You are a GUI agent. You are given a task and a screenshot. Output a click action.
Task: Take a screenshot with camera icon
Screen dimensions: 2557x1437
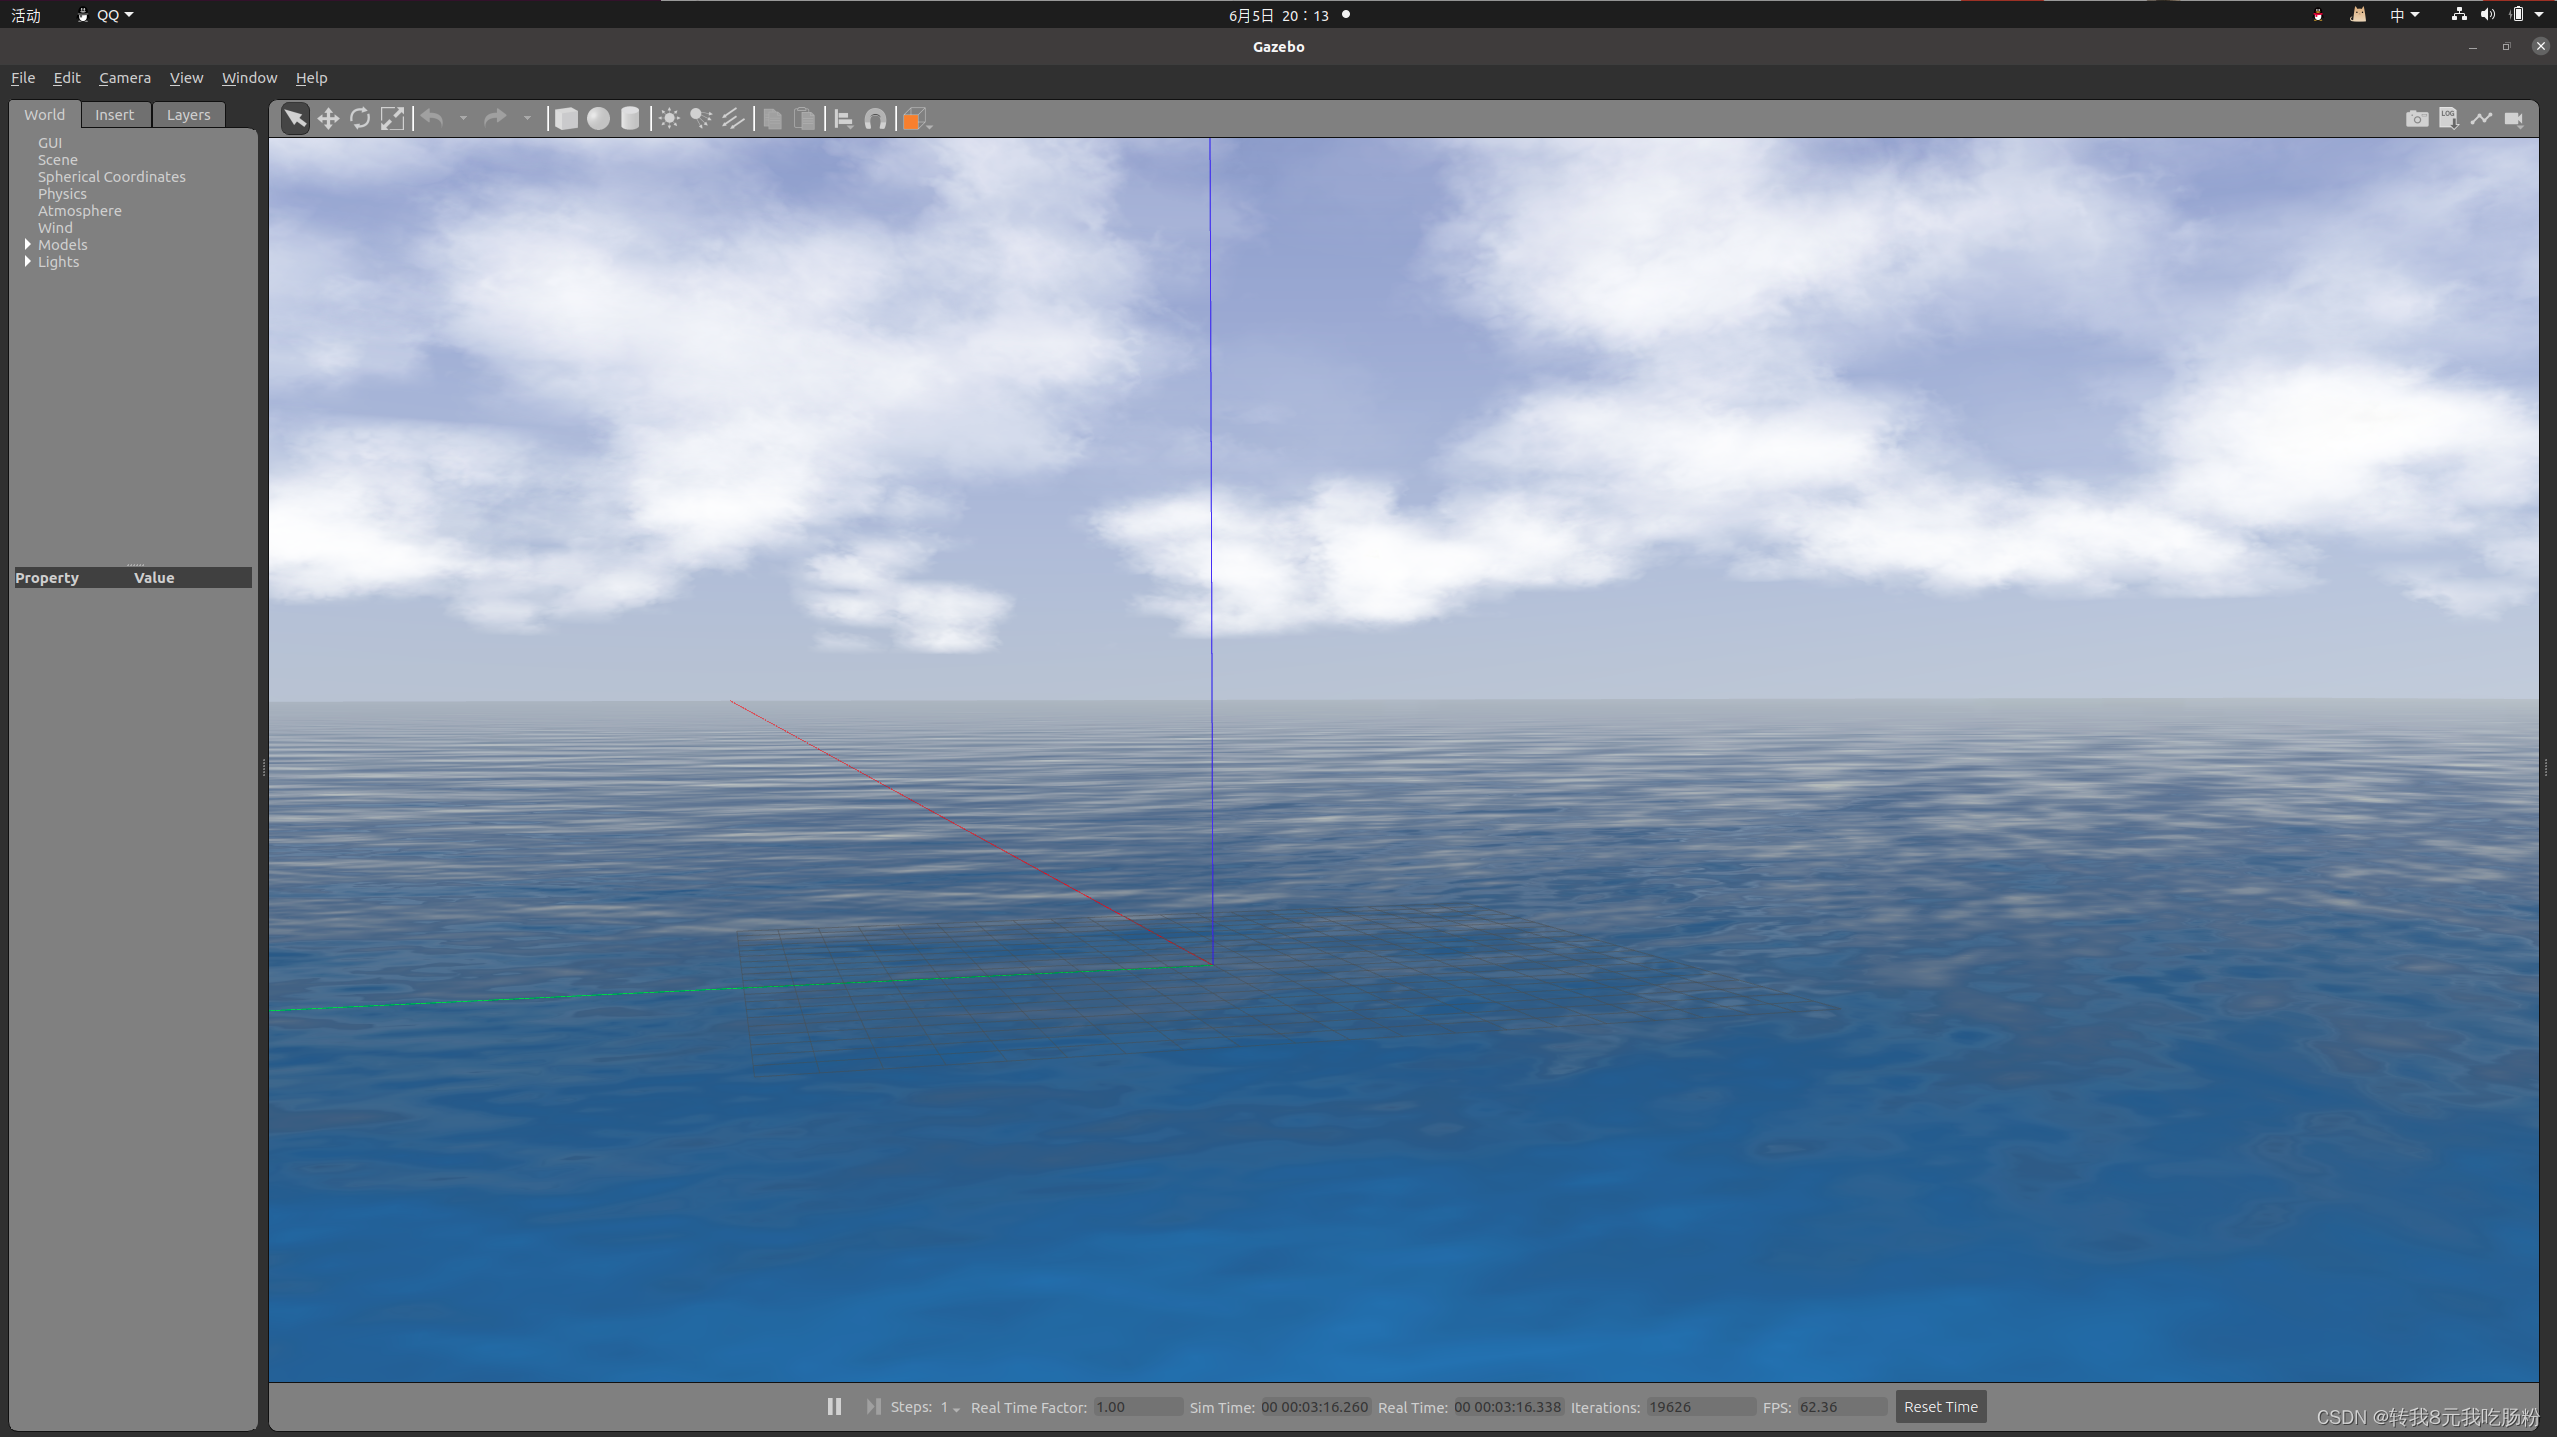pos(2416,119)
